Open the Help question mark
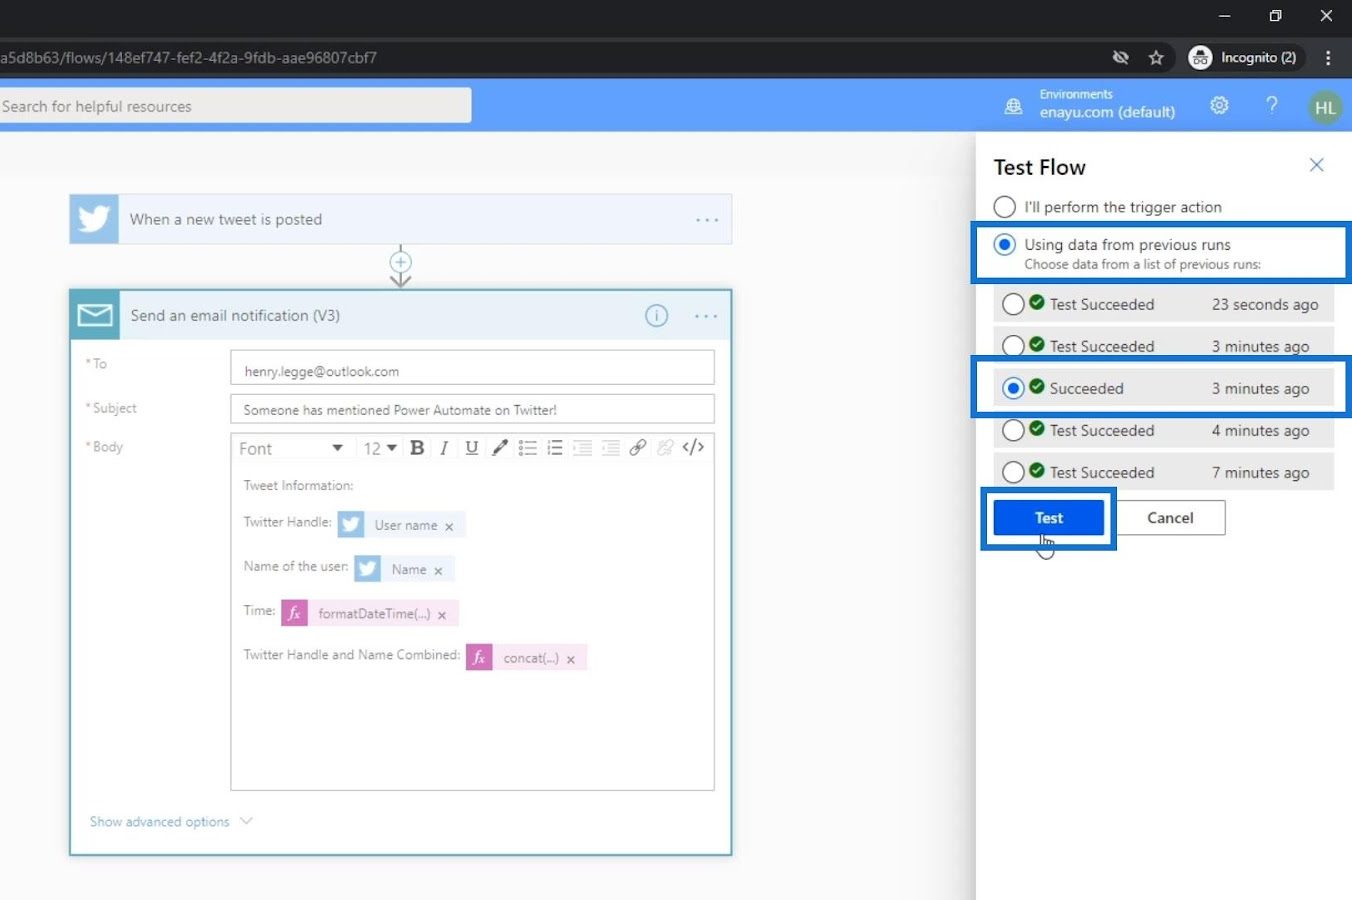This screenshot has width=1352, height=900. coord(1271,105)
